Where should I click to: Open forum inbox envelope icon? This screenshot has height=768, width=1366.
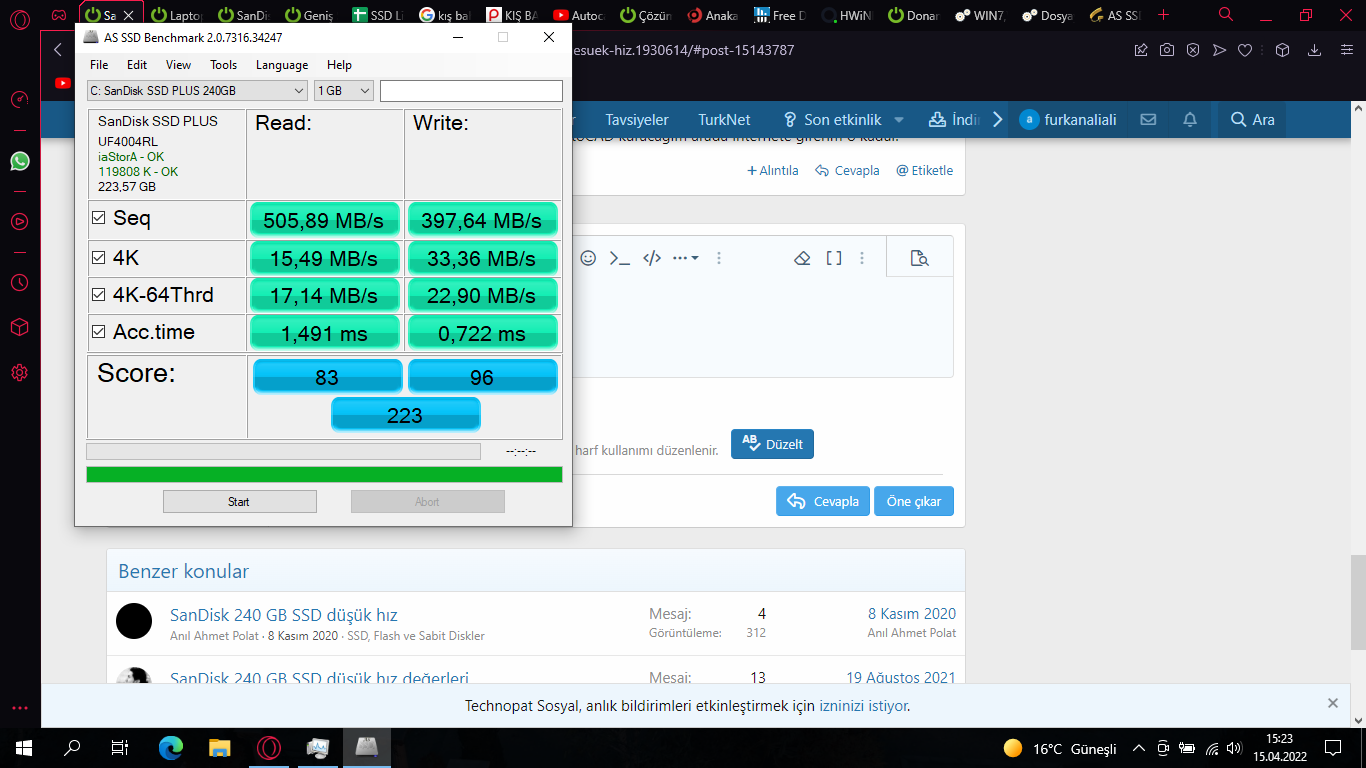point(1148,119)
